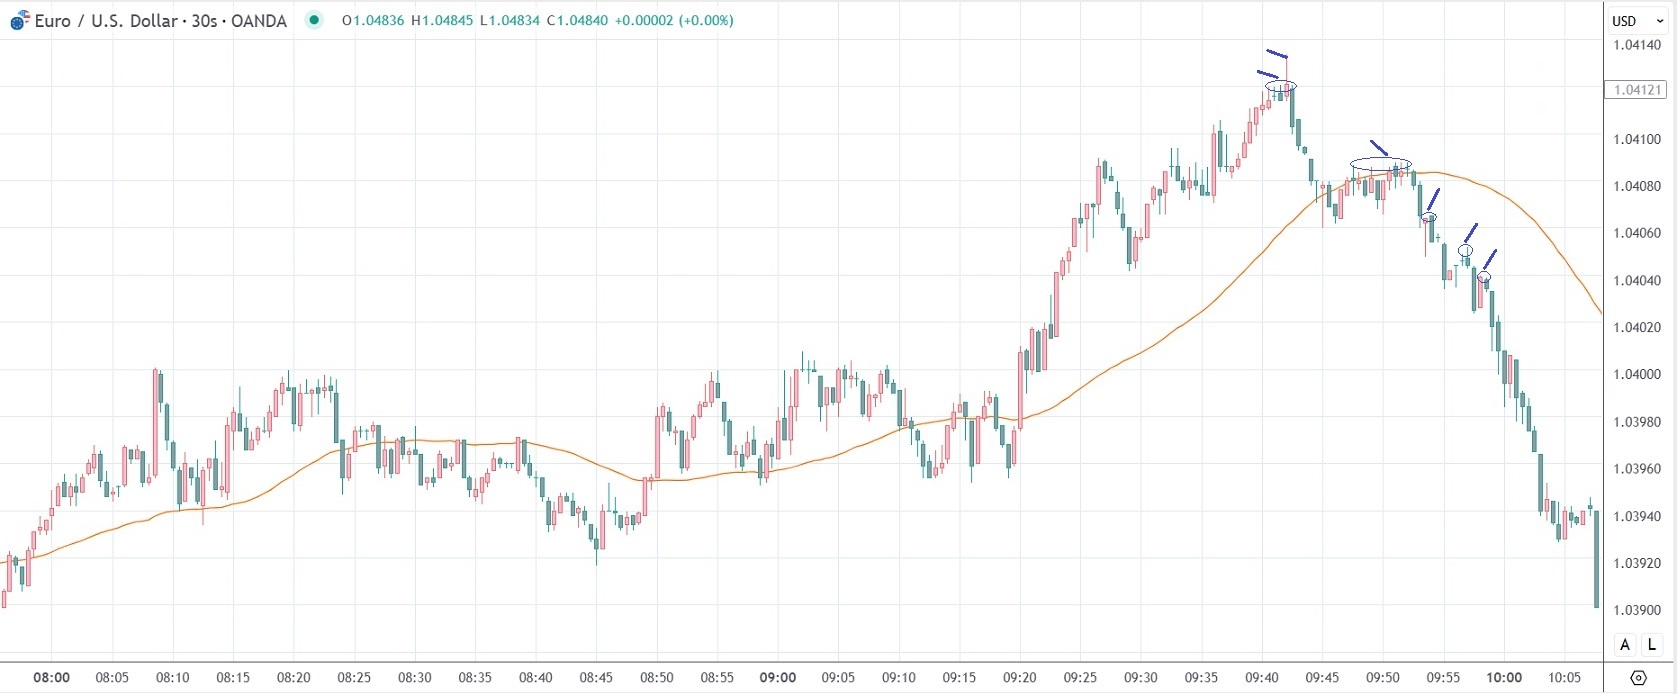Click the 1.03960 price scale label

[x=1637, y=469]
